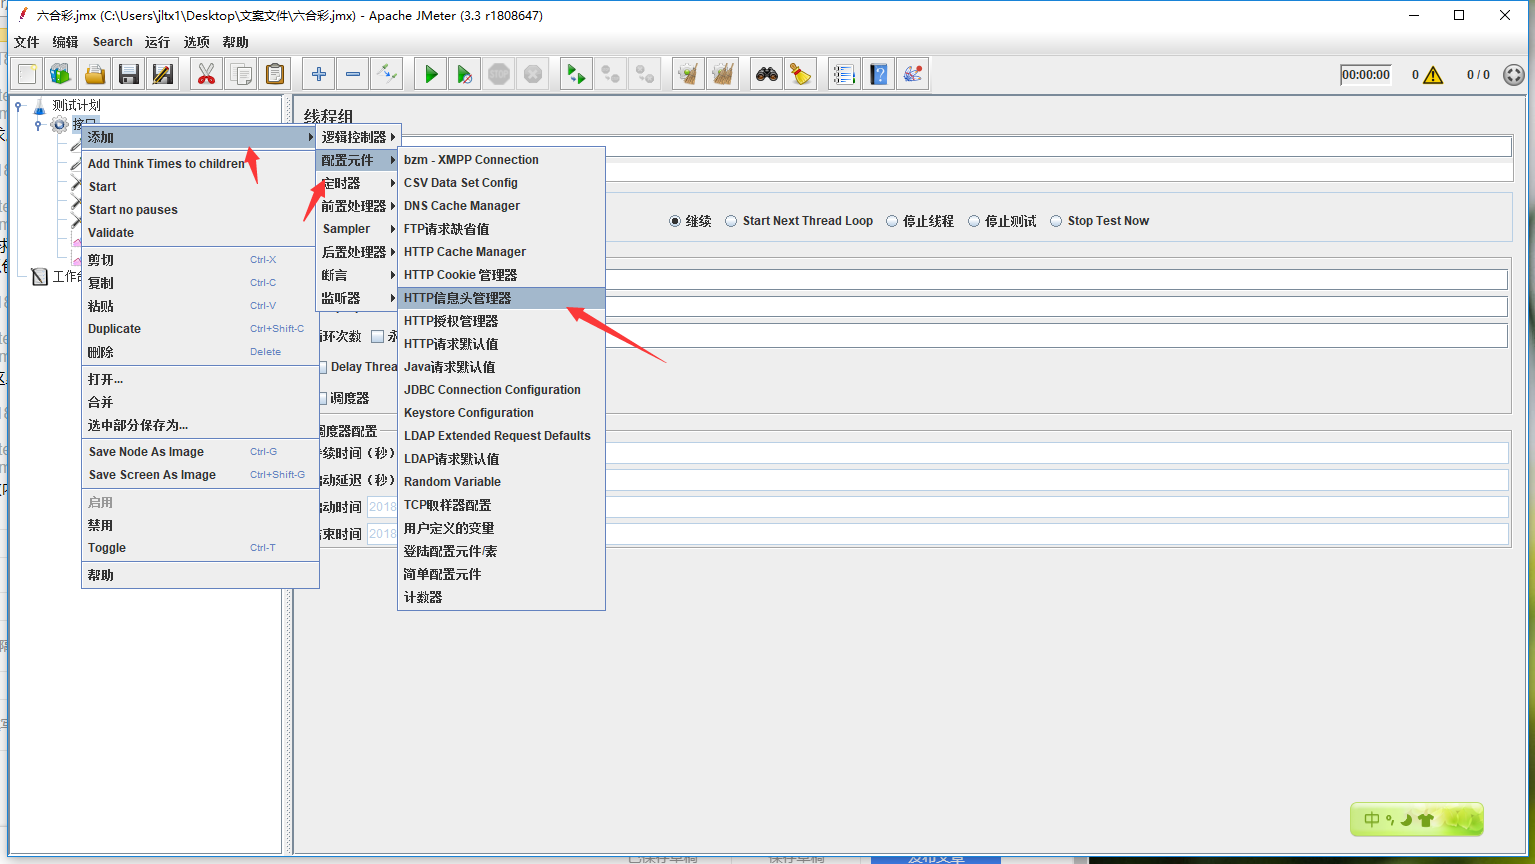Expand all nodes with plus icon
Screen dimensions: 1535x864
319,74
